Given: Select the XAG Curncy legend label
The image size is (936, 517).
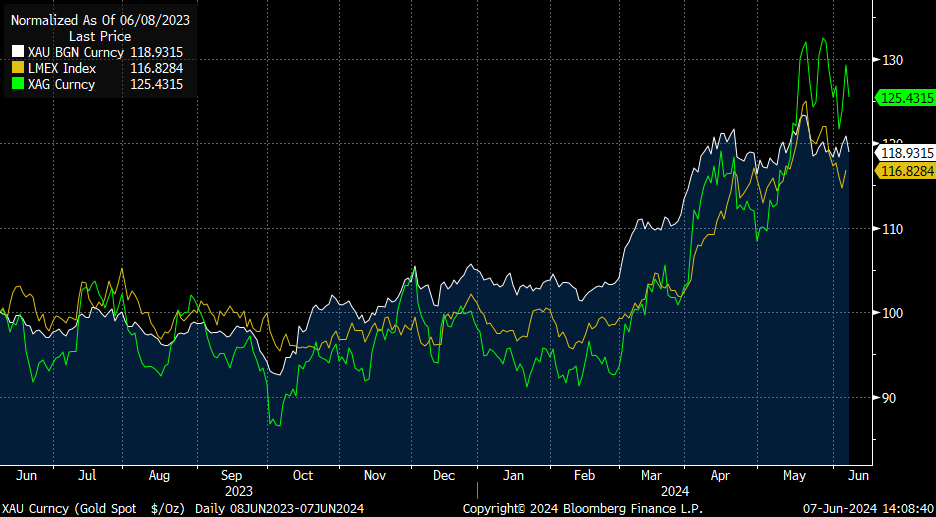Looking at the screenshot, I should 62,84.
